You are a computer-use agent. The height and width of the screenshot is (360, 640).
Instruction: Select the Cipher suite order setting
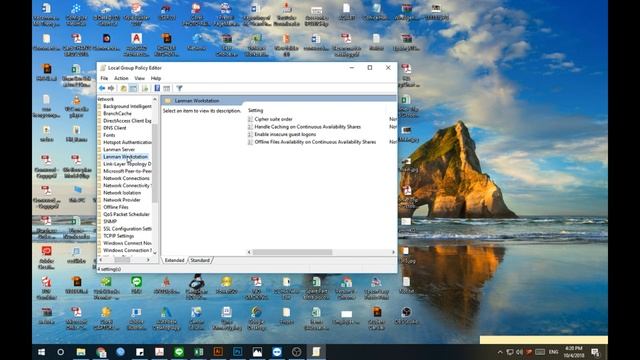[273, 119]
